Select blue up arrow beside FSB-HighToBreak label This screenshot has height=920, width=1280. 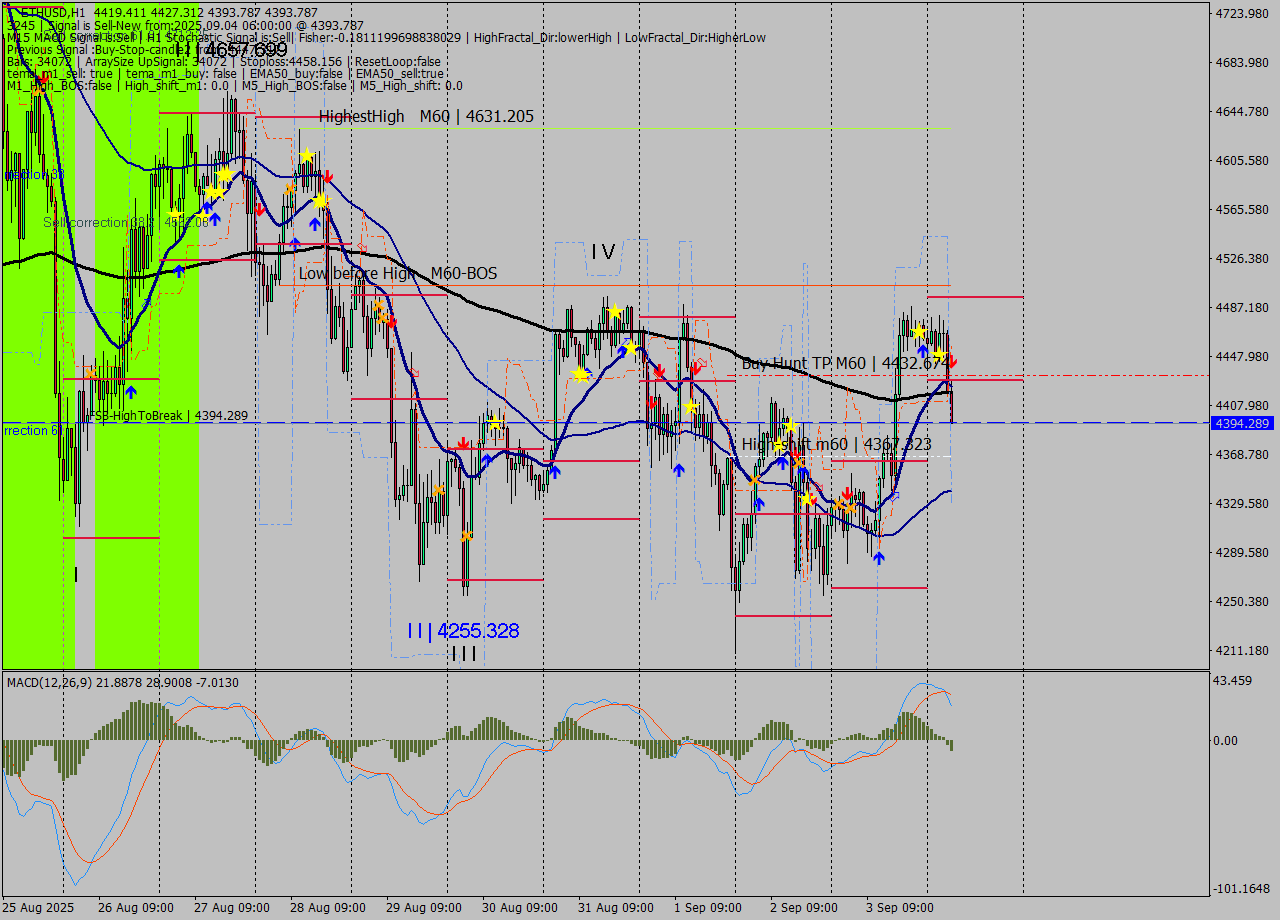131,392
